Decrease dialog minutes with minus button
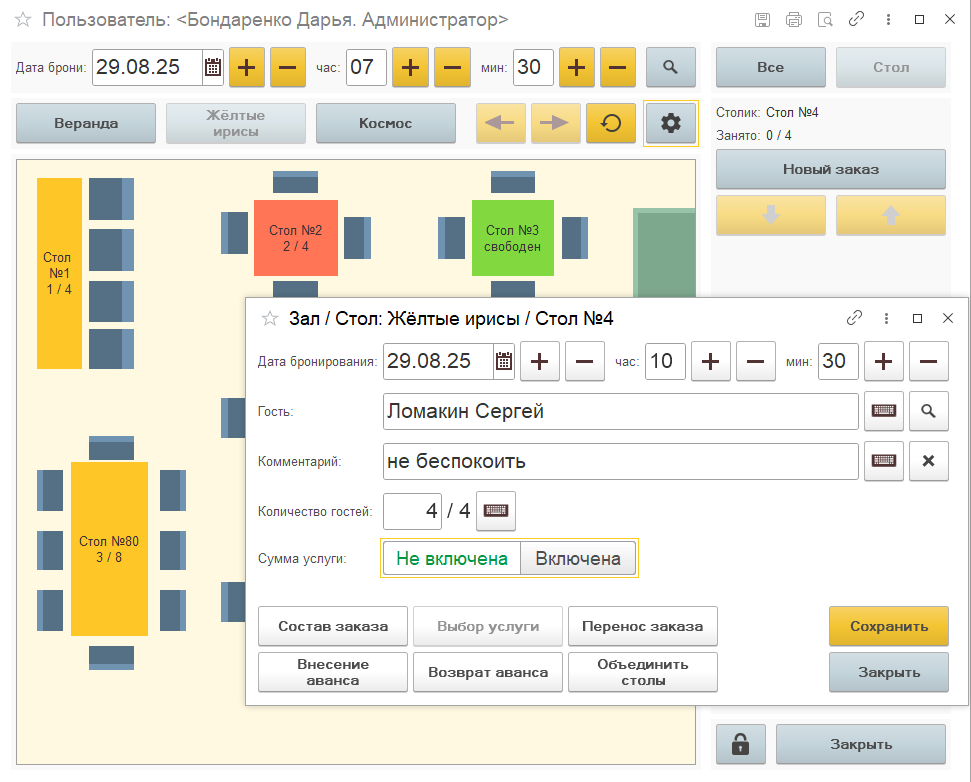Viewport: 971px width, 782px height. 928,362
